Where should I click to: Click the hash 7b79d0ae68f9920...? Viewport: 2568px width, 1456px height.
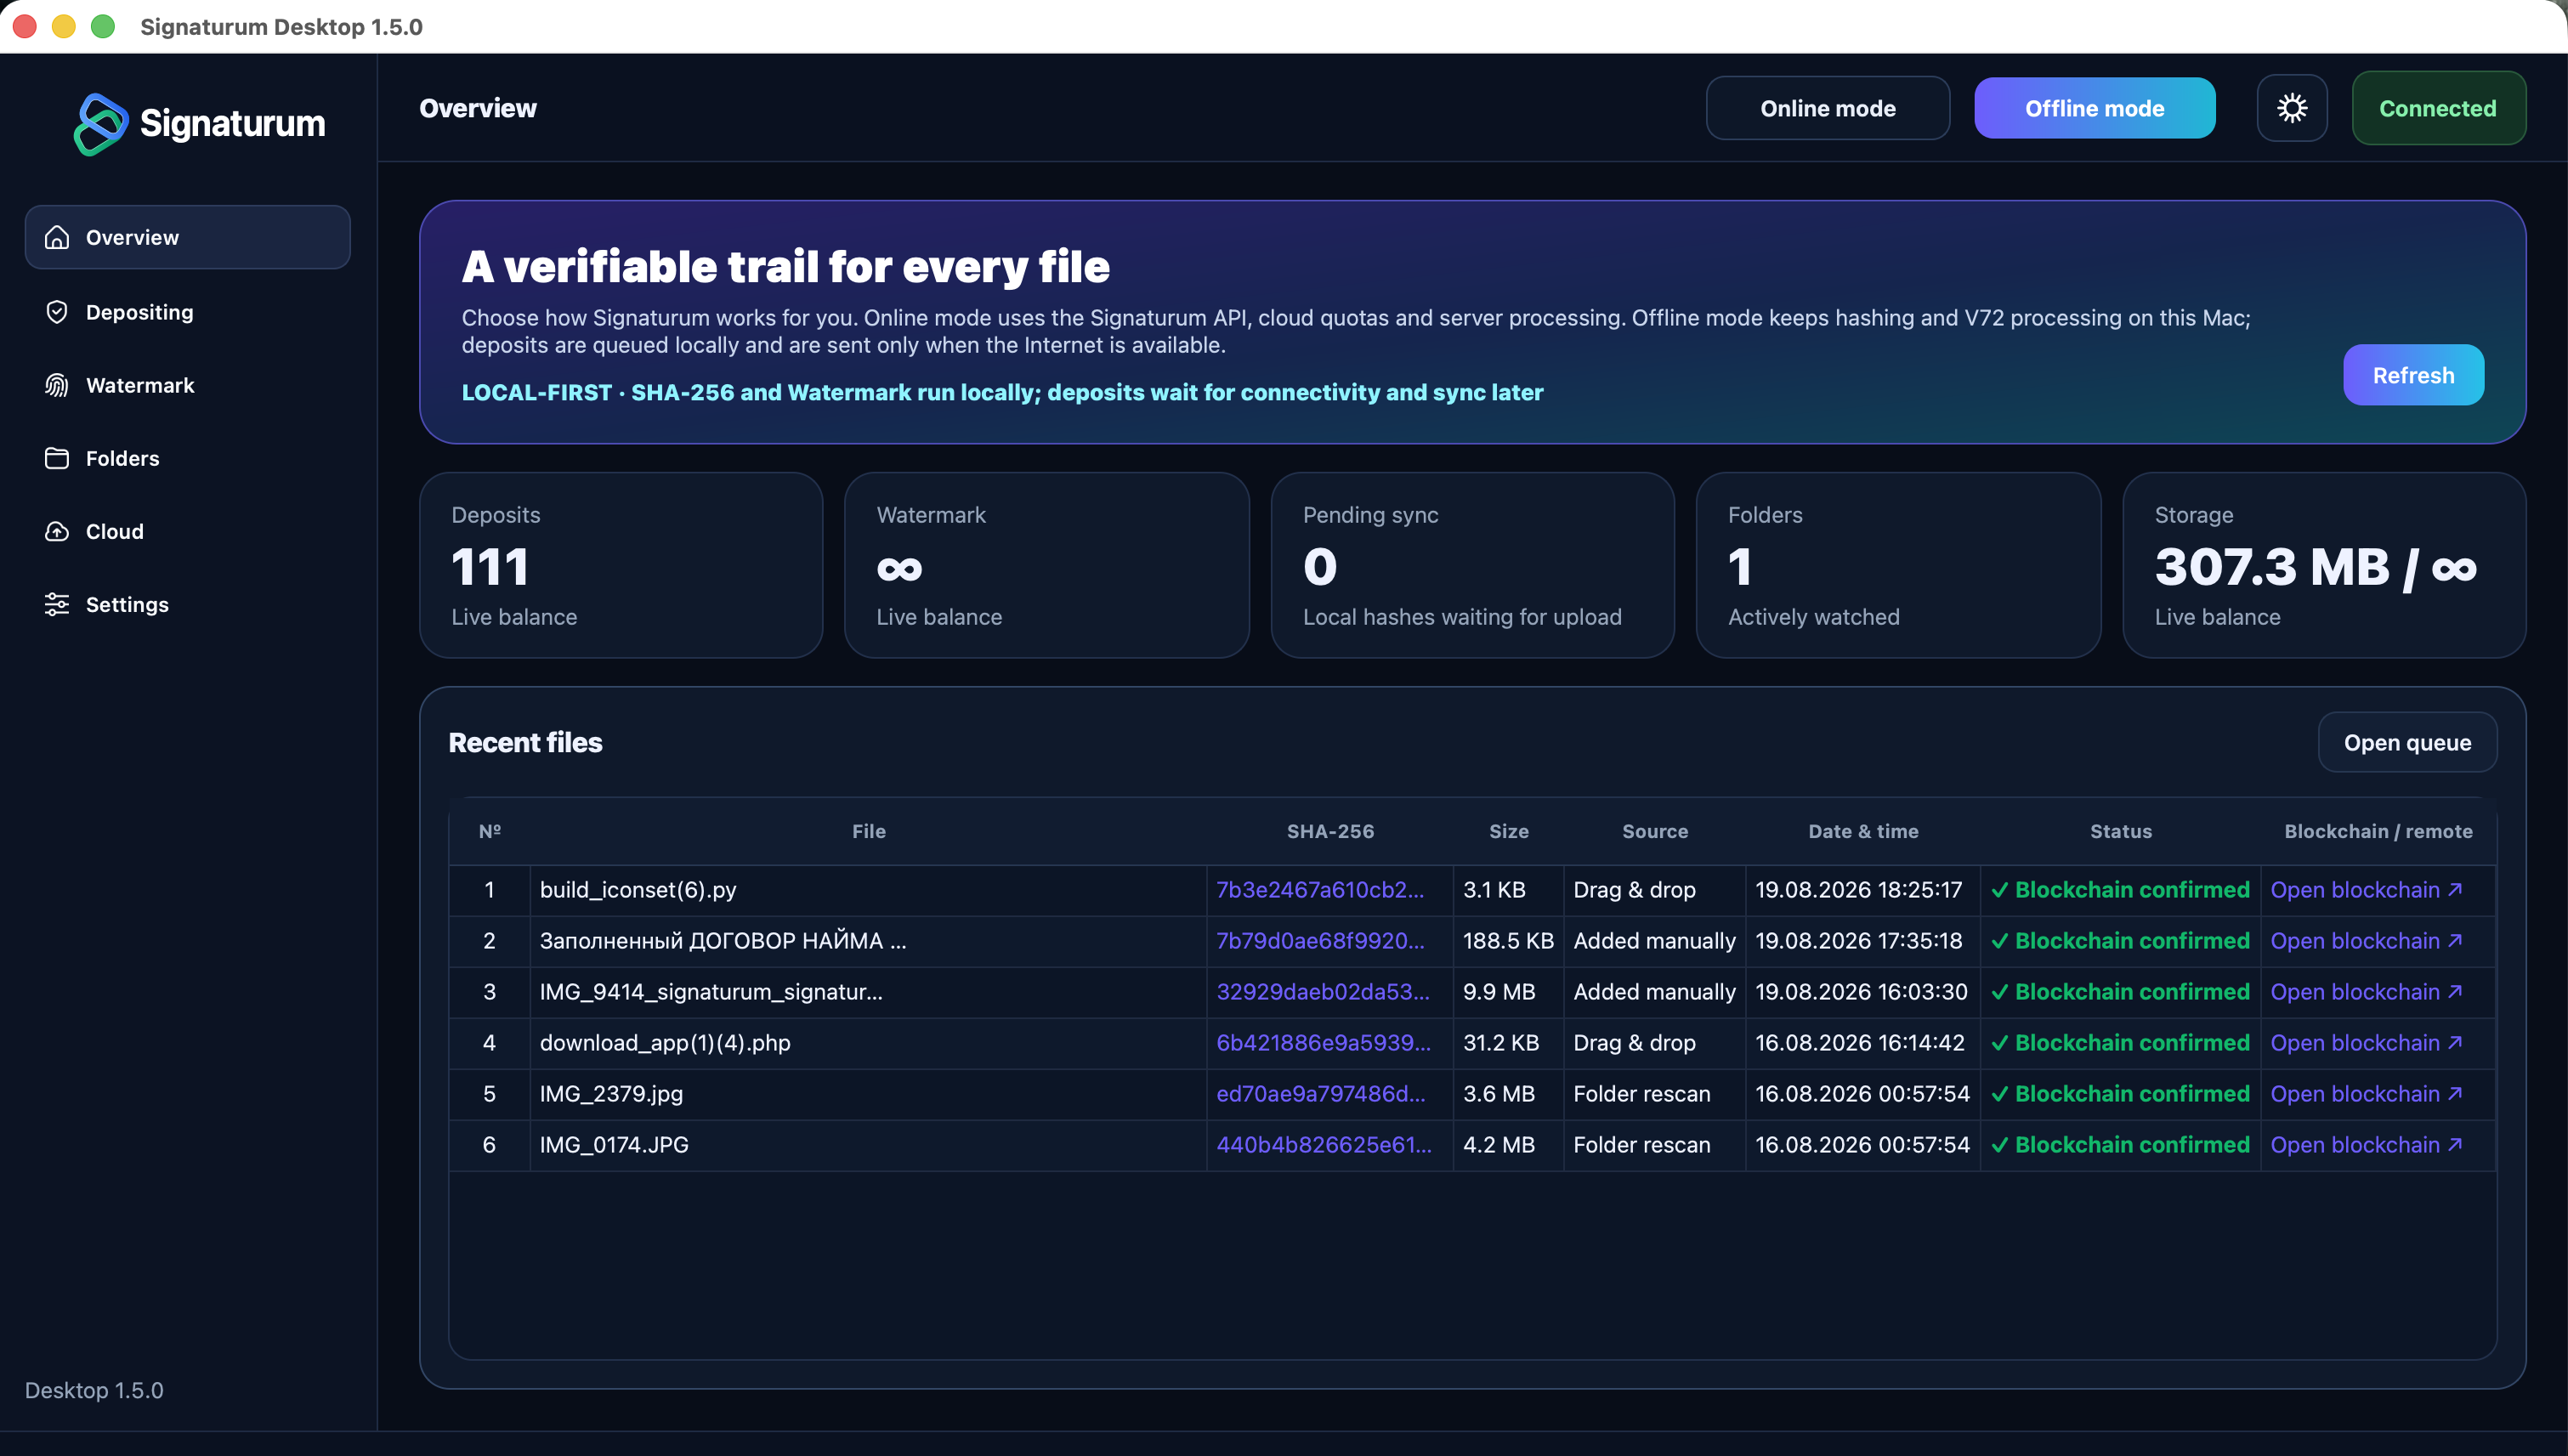(1319, 941)
